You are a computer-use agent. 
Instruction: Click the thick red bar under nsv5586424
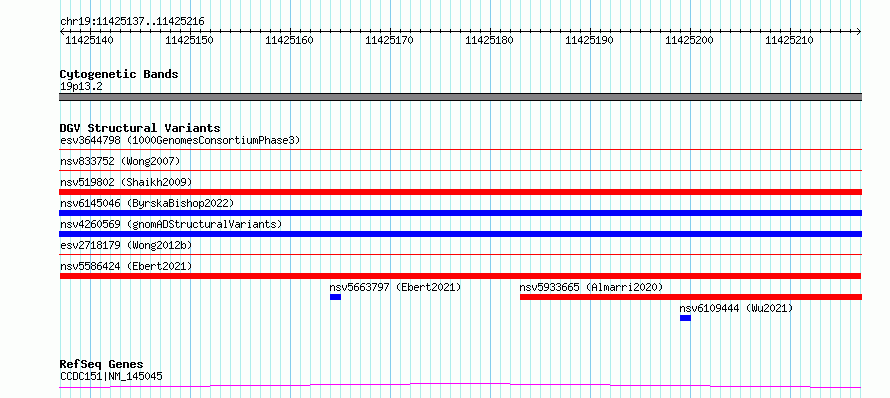click(x=460, y=276)
